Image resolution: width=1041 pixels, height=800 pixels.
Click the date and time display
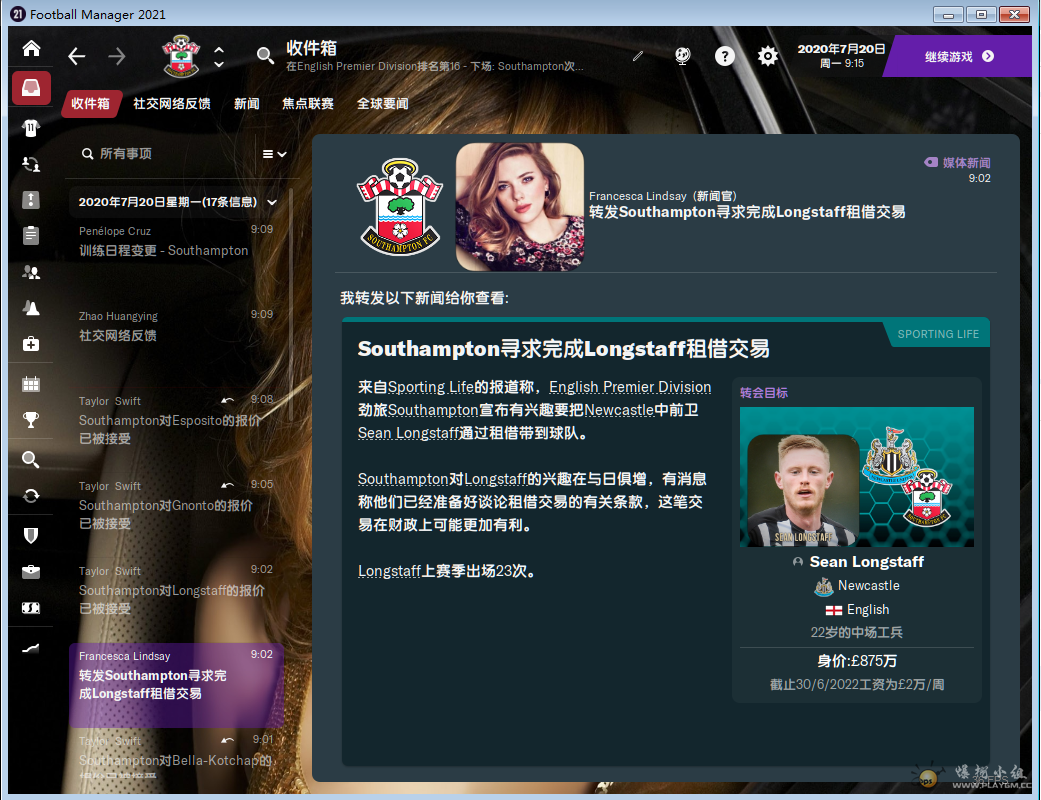(841, 56)
